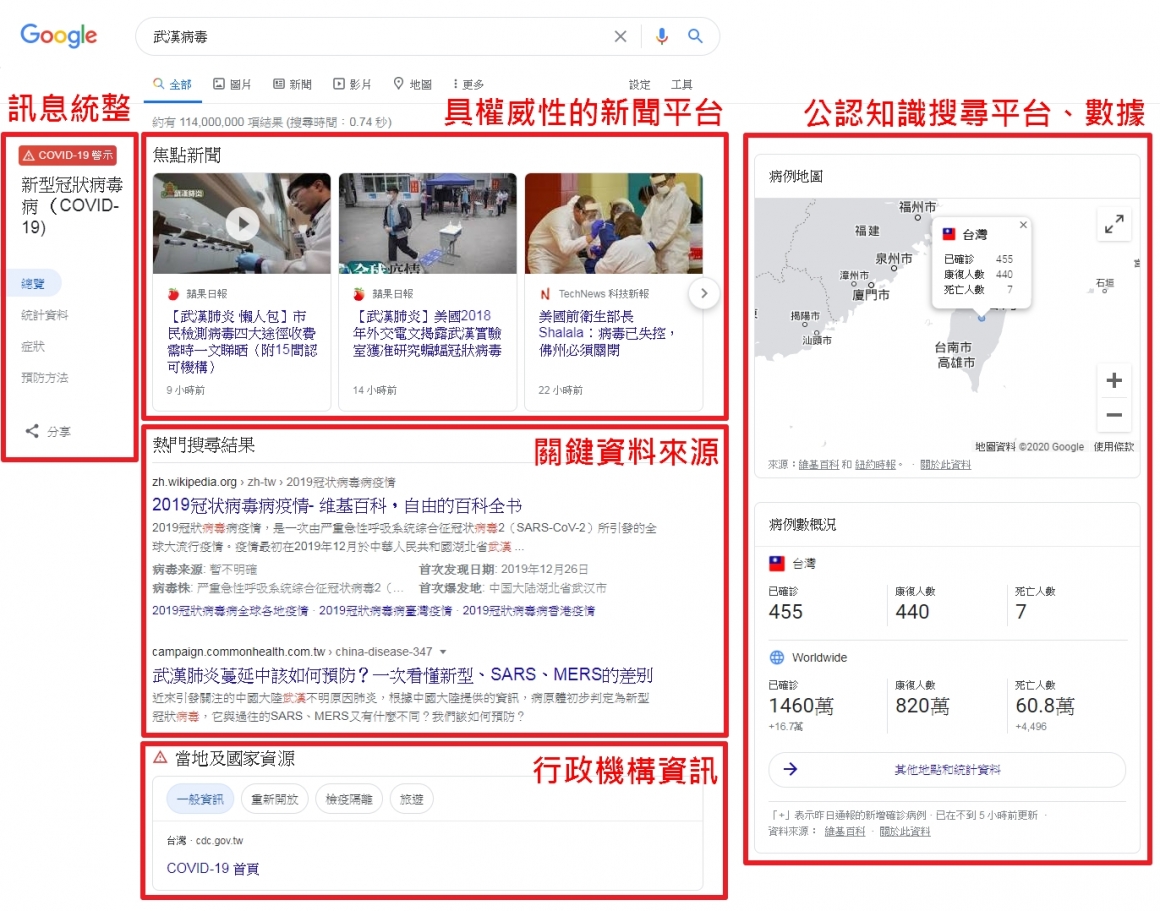Image resolution: width=1160 pixels, height=911 pixels.
Task: Click the magnifier search button
Action: (x=695, y=36)
